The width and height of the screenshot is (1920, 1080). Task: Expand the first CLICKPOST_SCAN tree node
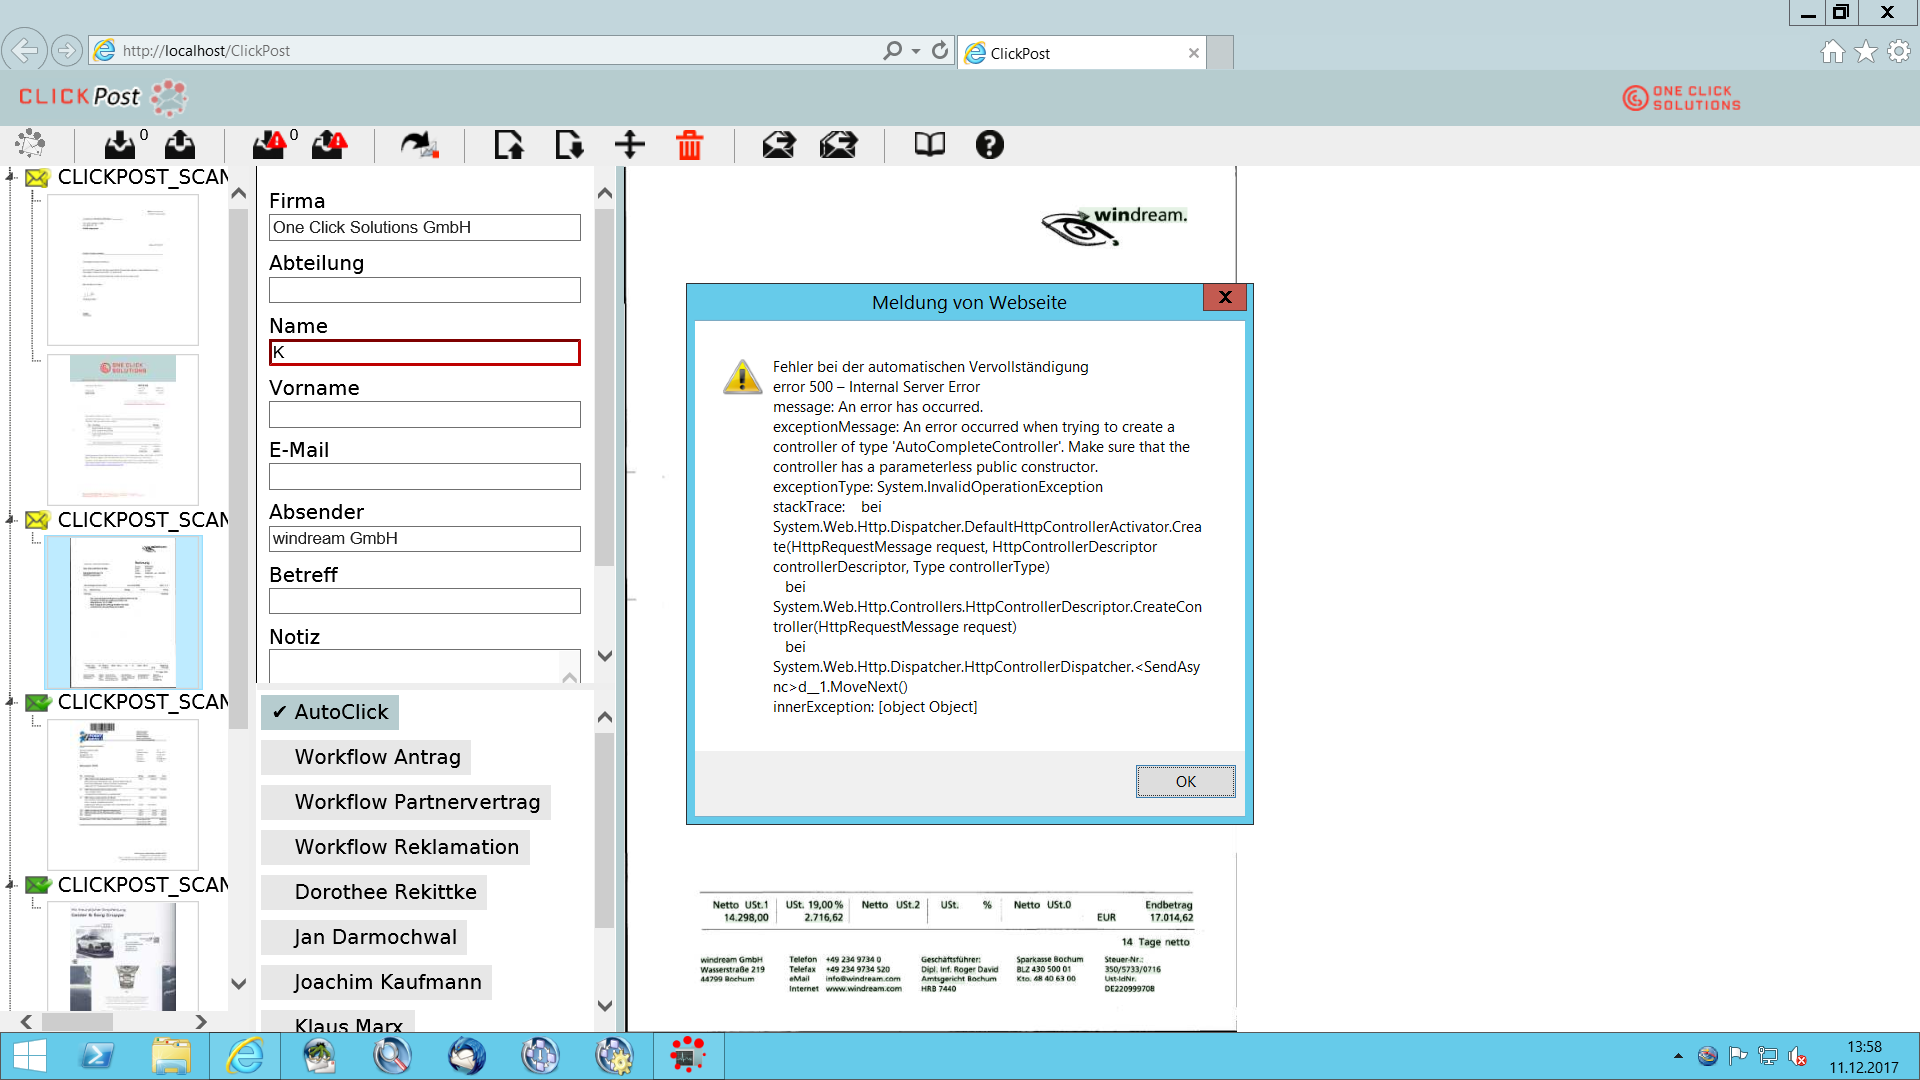[x=10, y=177]
